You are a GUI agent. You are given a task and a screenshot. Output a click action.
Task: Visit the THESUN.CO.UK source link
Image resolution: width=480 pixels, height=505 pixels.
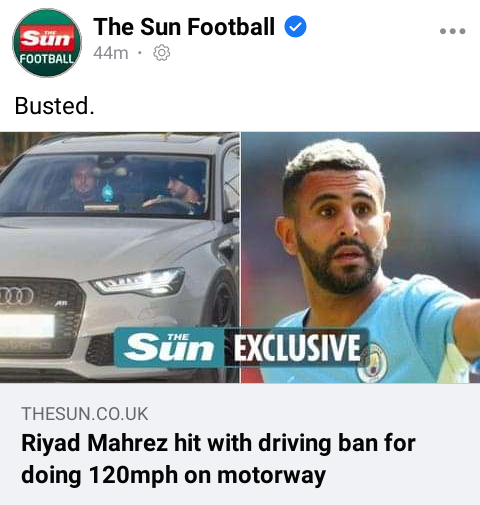click(85, 414)
